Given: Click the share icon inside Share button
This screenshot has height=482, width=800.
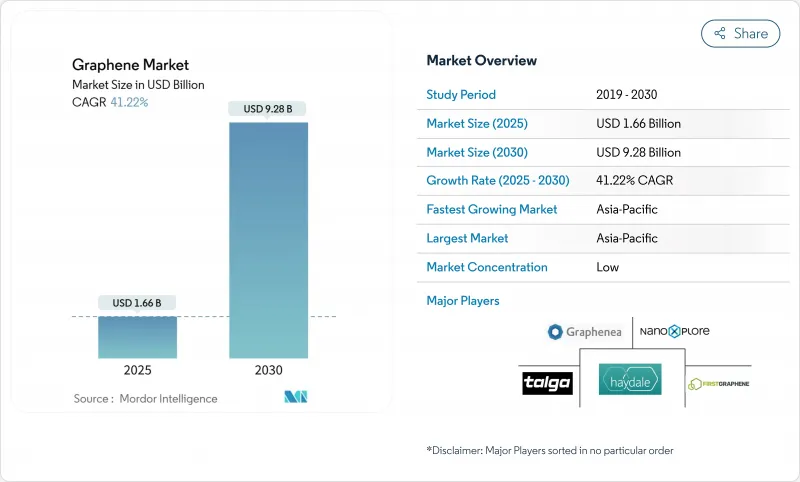Looking at the screenshot, I should click(x=719, y=33).
